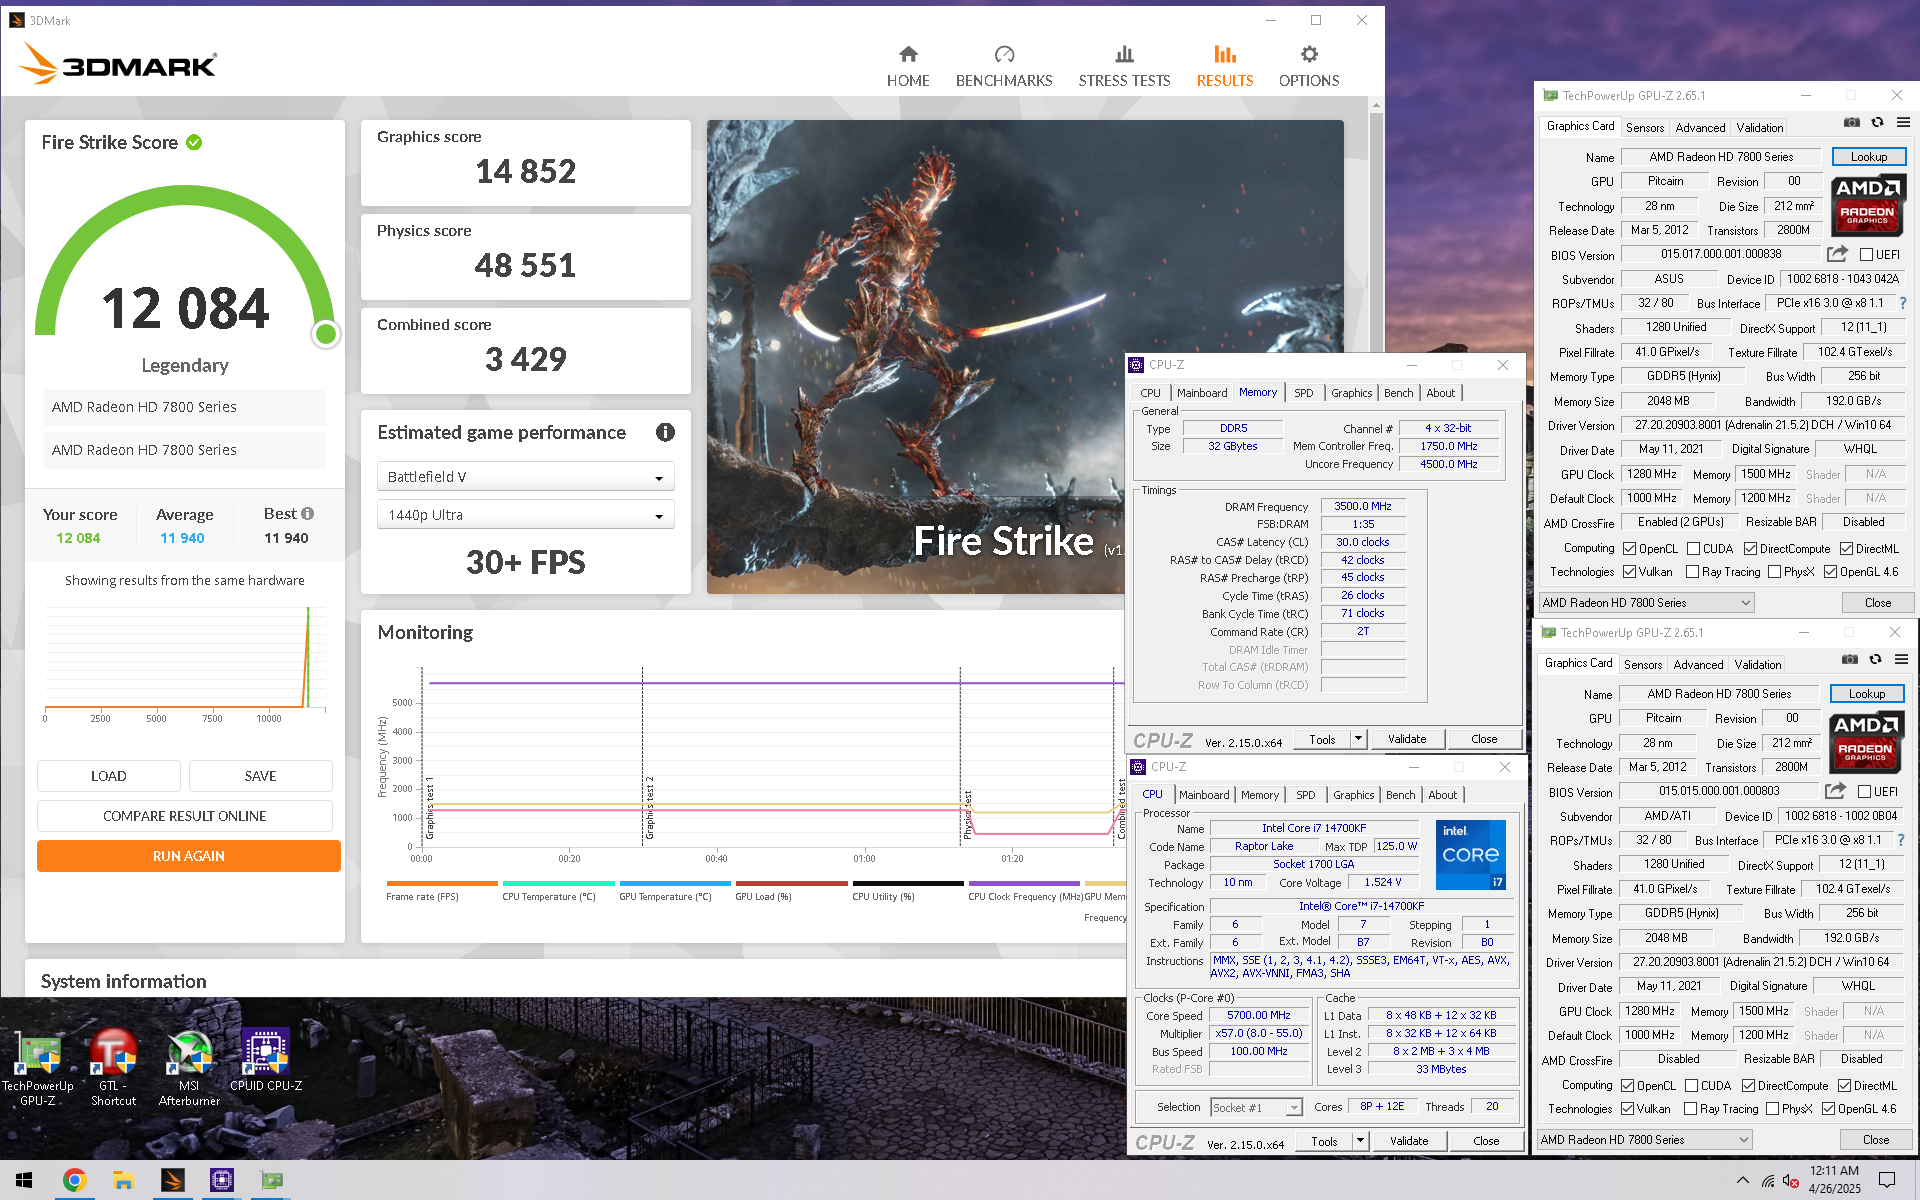Toggle the DirectCompute checkbox in upper GPU-Z
The width and height of the screenshot is (1920, 1200).
coord(1750,548)
